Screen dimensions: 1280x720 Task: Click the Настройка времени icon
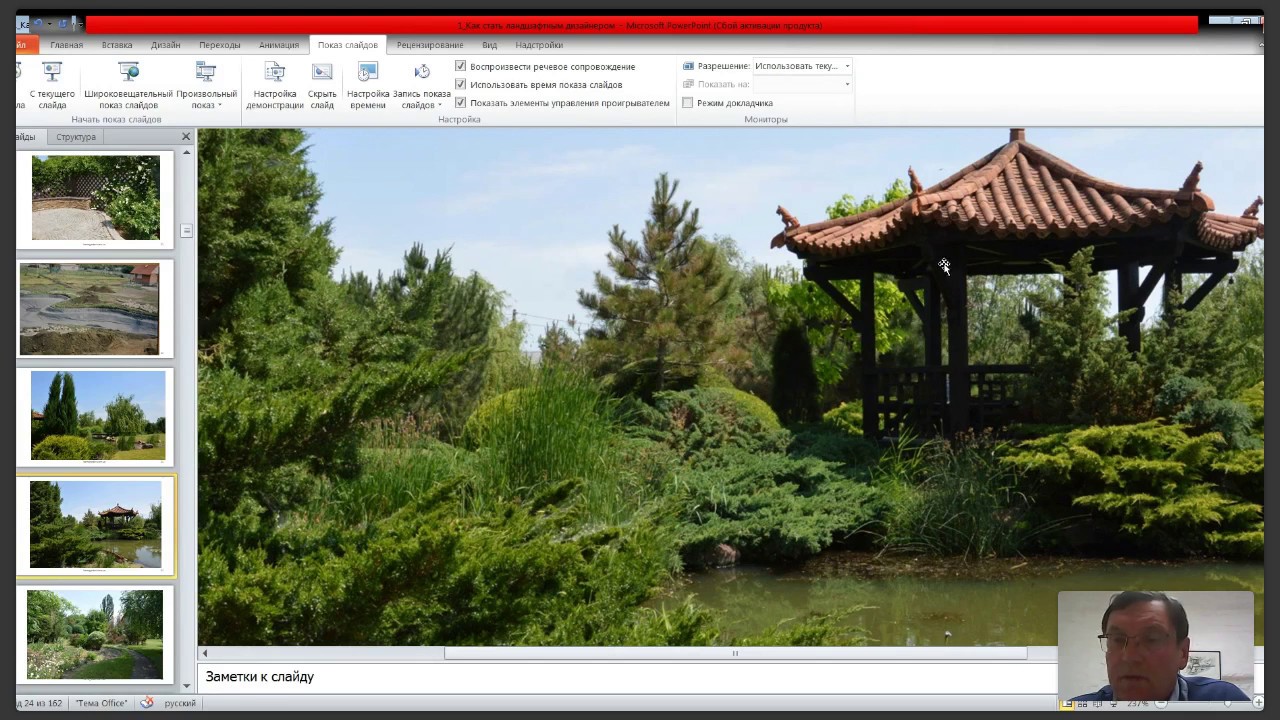tap(367, 72)
